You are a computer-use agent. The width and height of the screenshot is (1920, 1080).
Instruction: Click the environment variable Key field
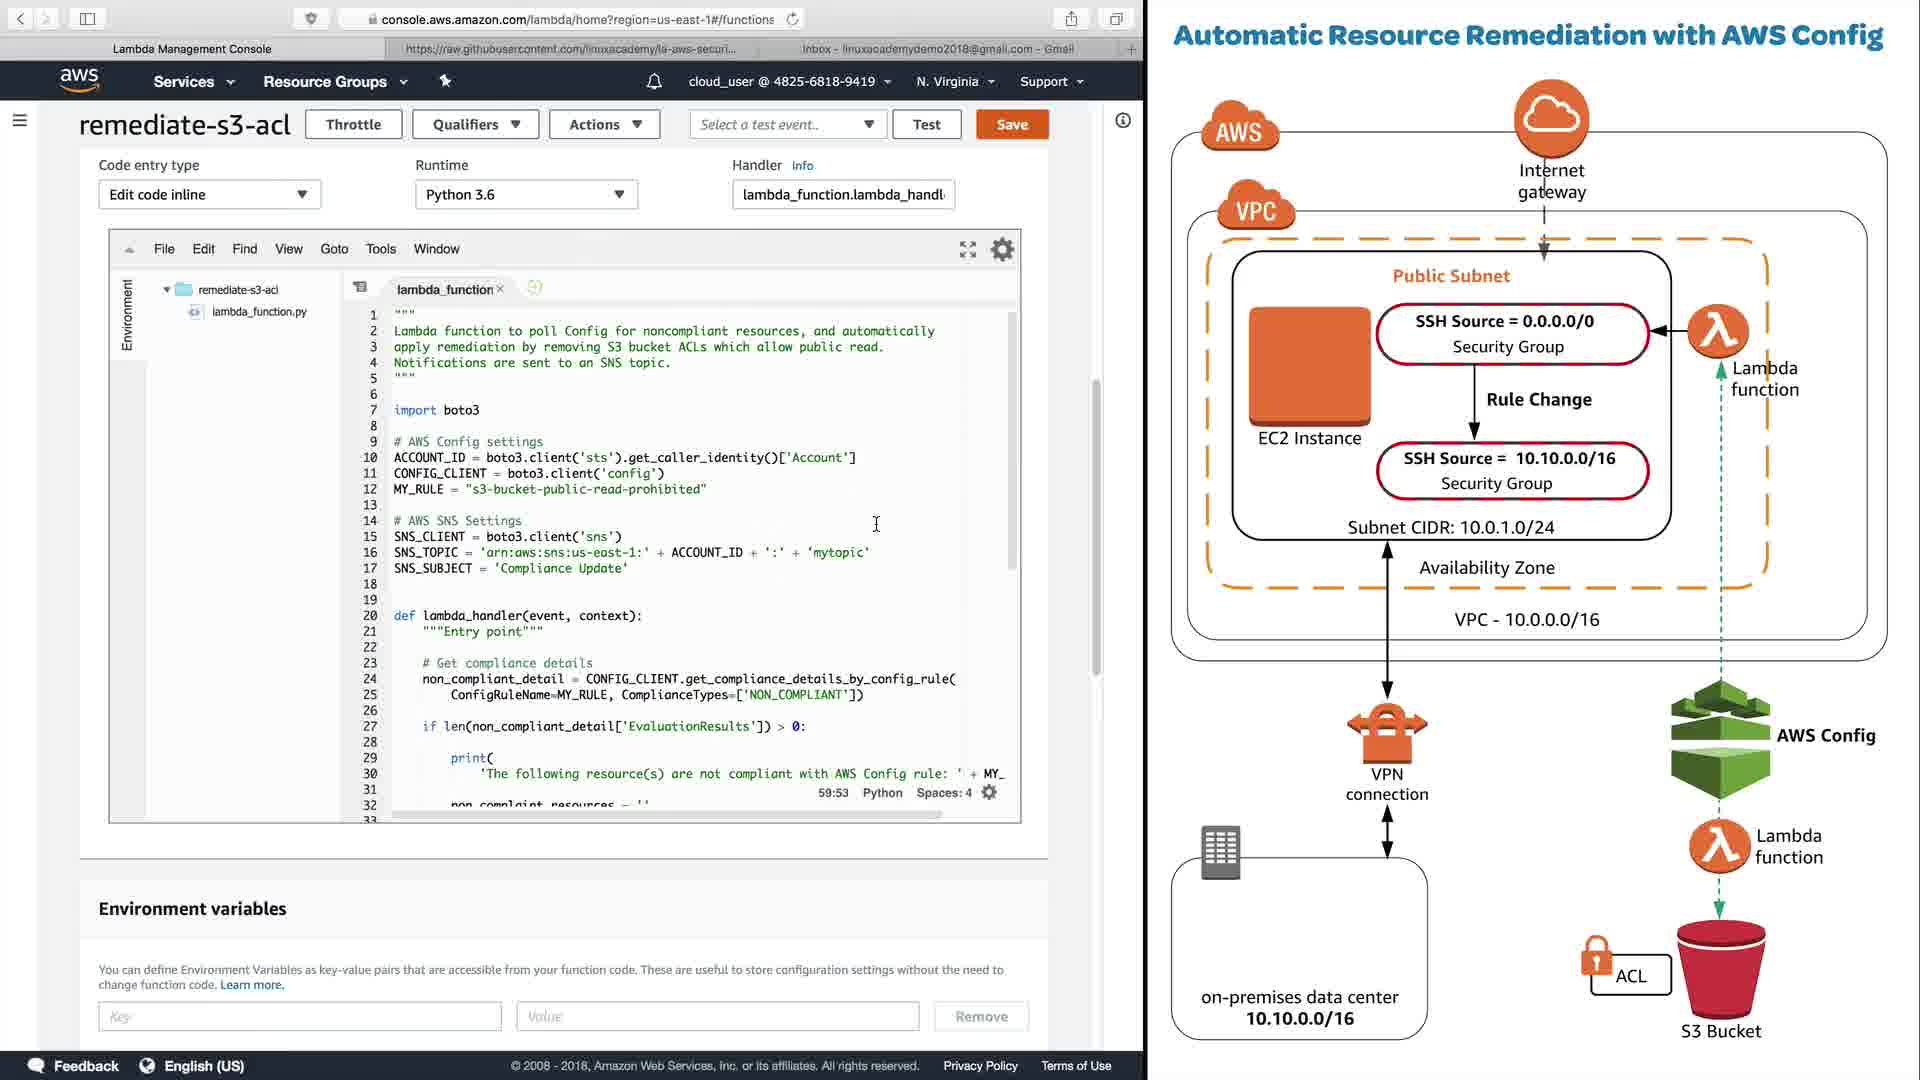(x=299, y=1016)
